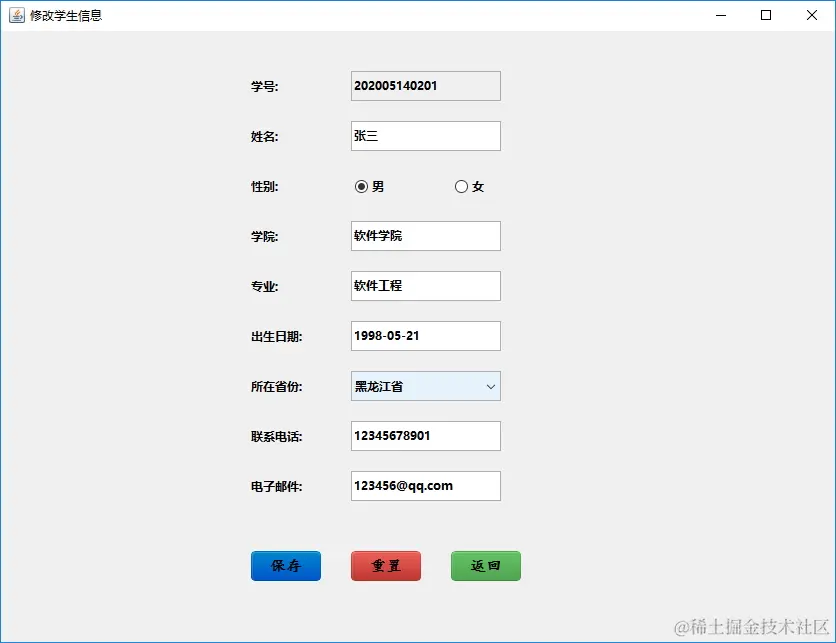
Task: Click the 修改学生信息 window title text
Action: pyautogui.click(x=66, y=15)
